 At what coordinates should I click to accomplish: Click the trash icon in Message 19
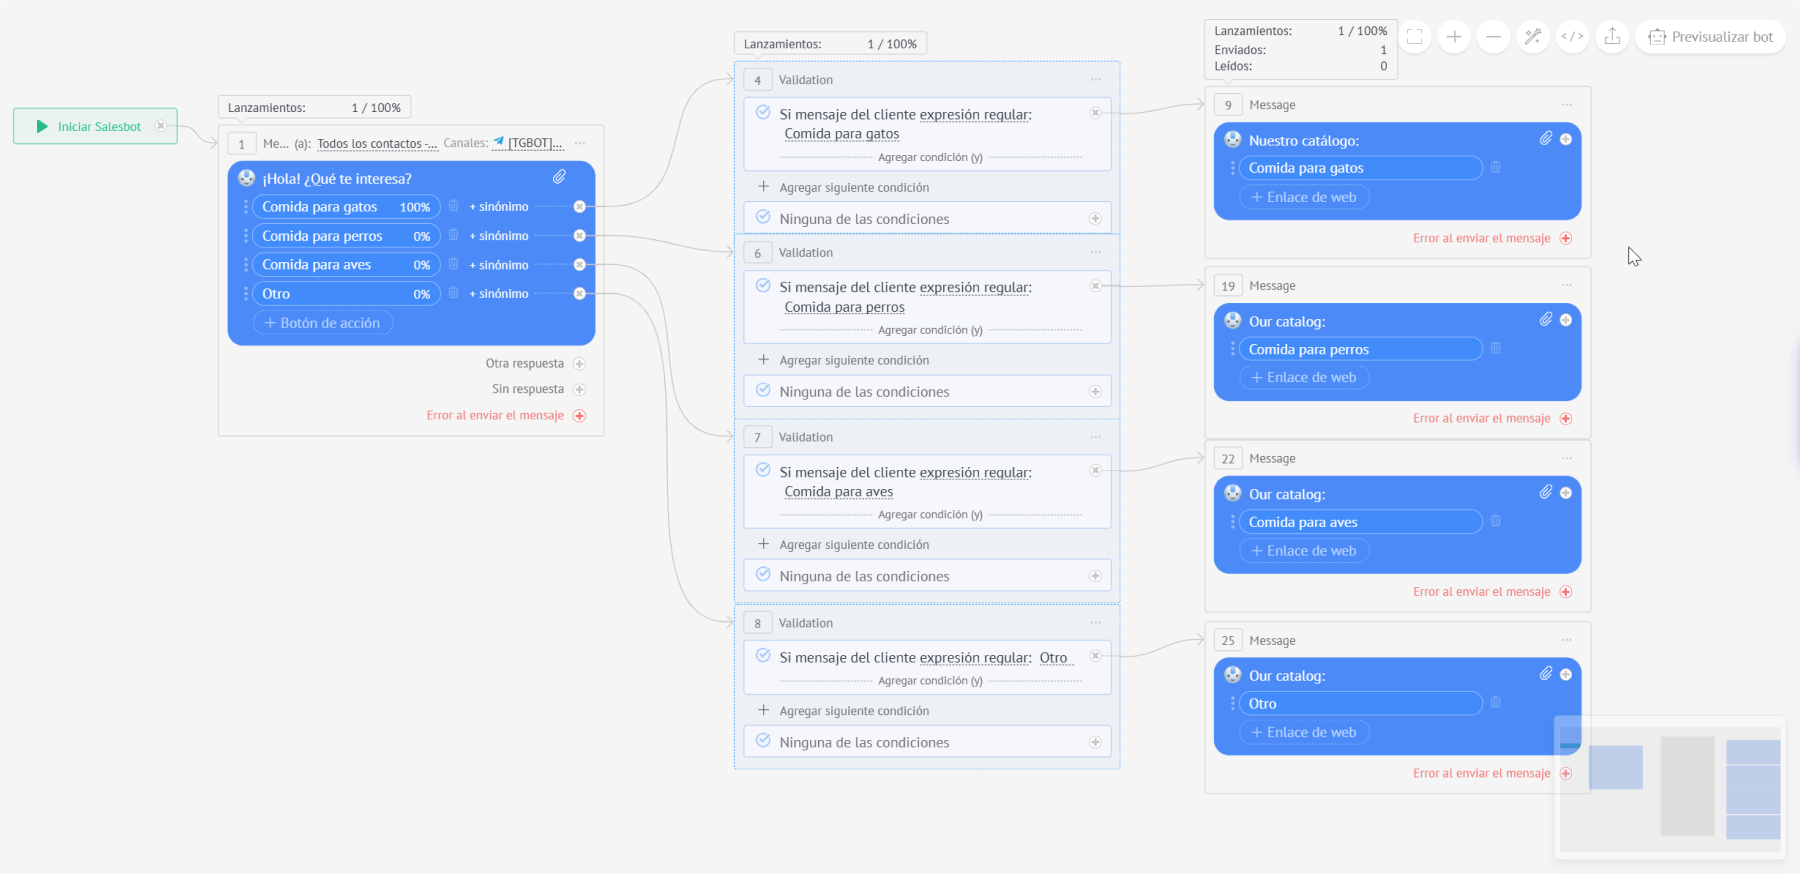click(1496, 348)
